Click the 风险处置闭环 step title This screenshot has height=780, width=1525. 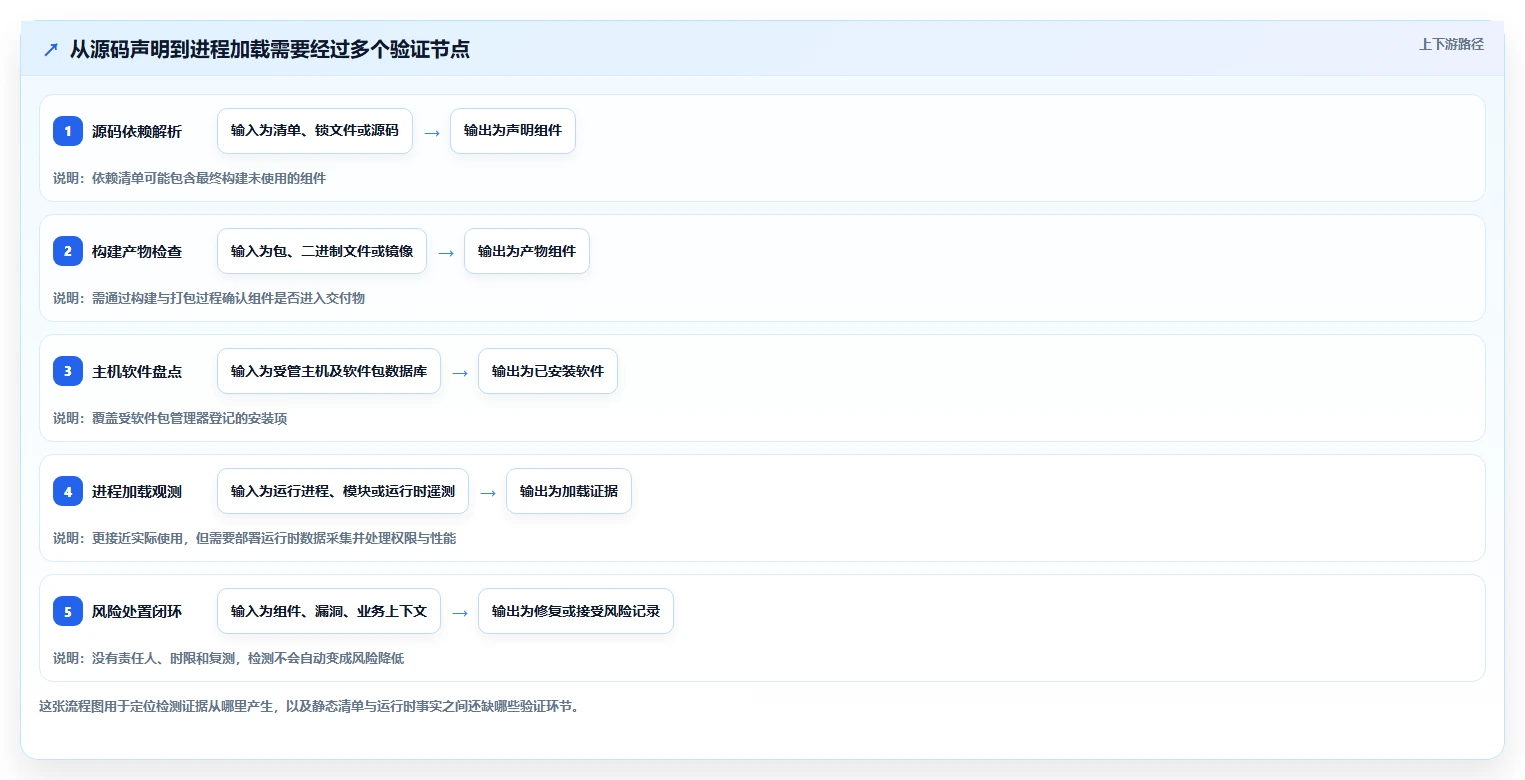137,611
